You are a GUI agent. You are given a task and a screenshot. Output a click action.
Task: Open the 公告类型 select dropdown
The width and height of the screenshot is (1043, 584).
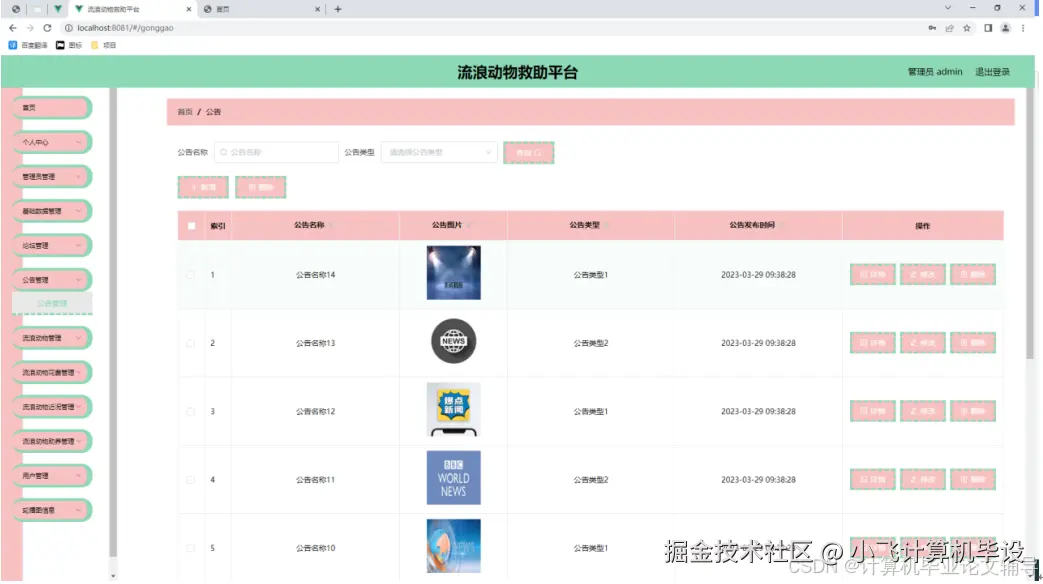(439, 152)
